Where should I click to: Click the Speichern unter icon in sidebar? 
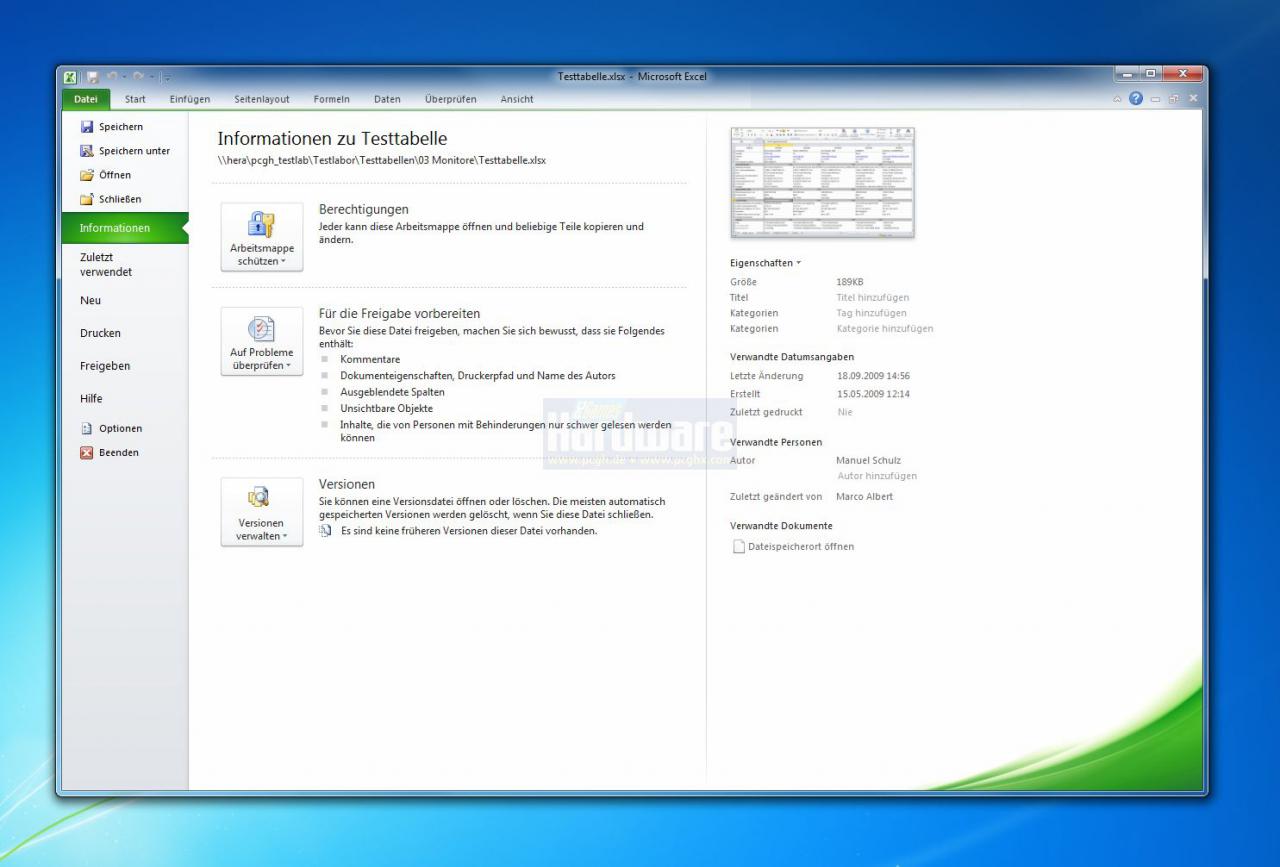(x=87, y=151)
